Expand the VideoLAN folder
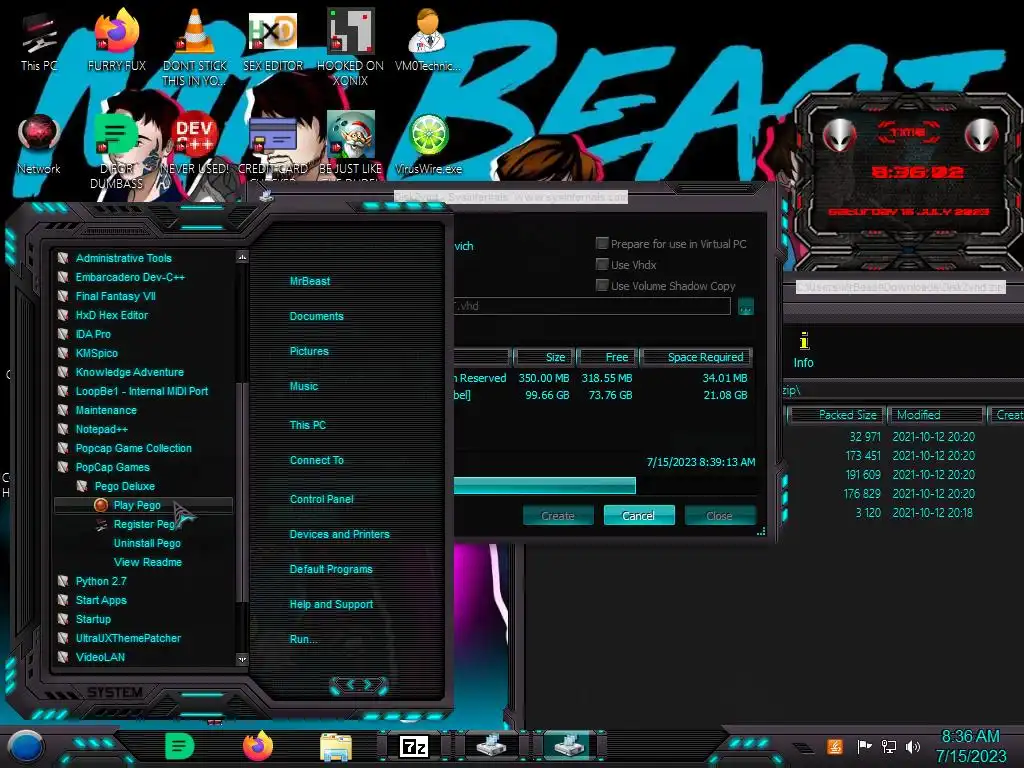 100,657
